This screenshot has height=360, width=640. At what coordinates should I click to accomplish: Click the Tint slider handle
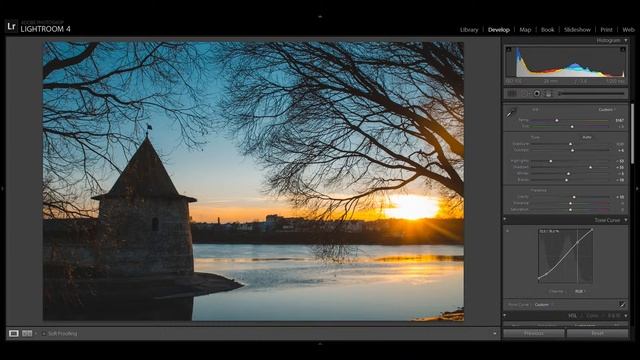[572, 127]
